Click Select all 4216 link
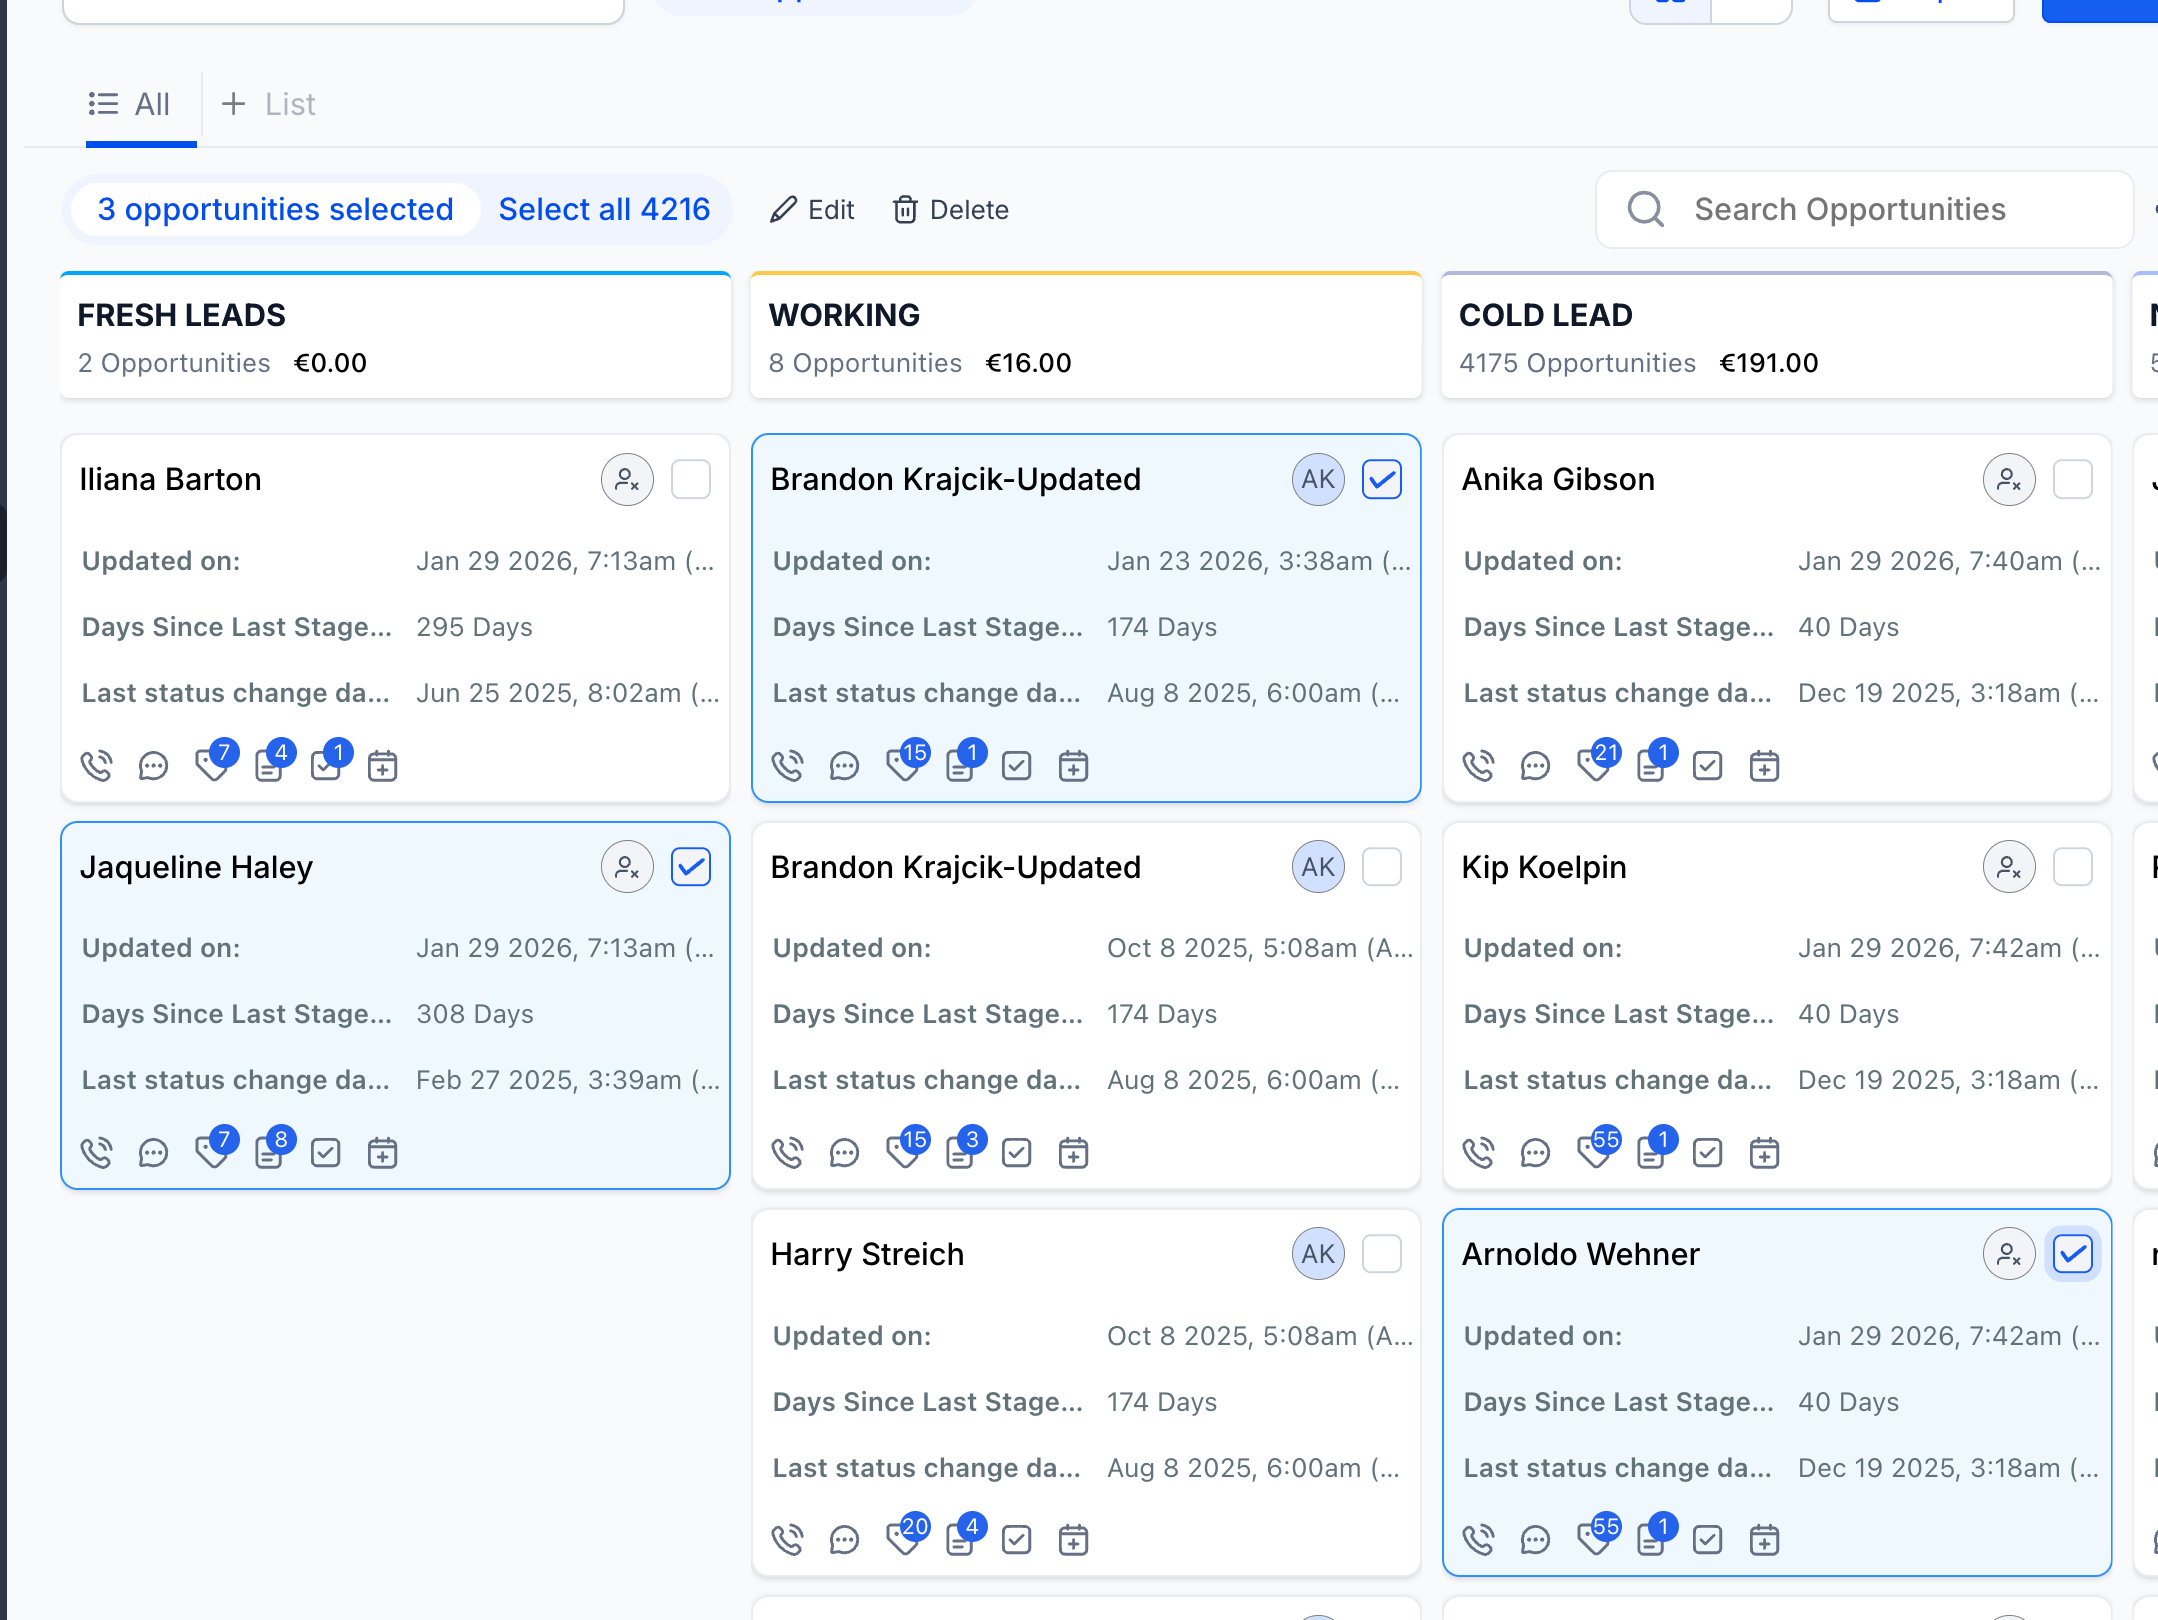The height and width of the screenshot is (1620, 2158). click(604, 209)
